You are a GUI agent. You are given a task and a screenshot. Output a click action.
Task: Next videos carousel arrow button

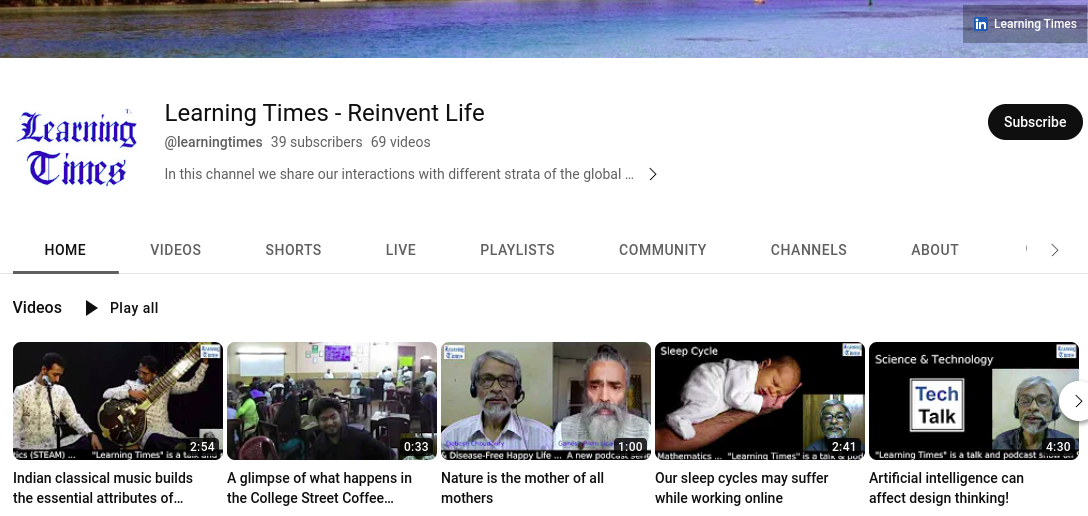1076,401
